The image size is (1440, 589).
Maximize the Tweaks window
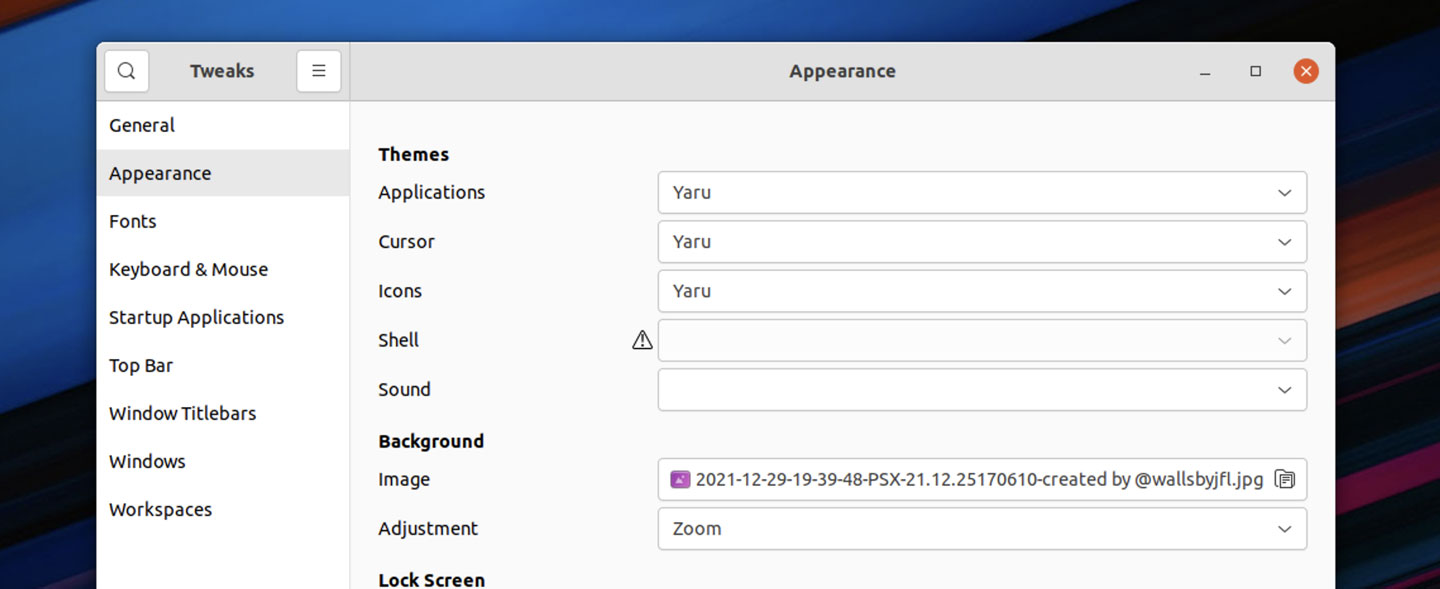[1256, 71]
